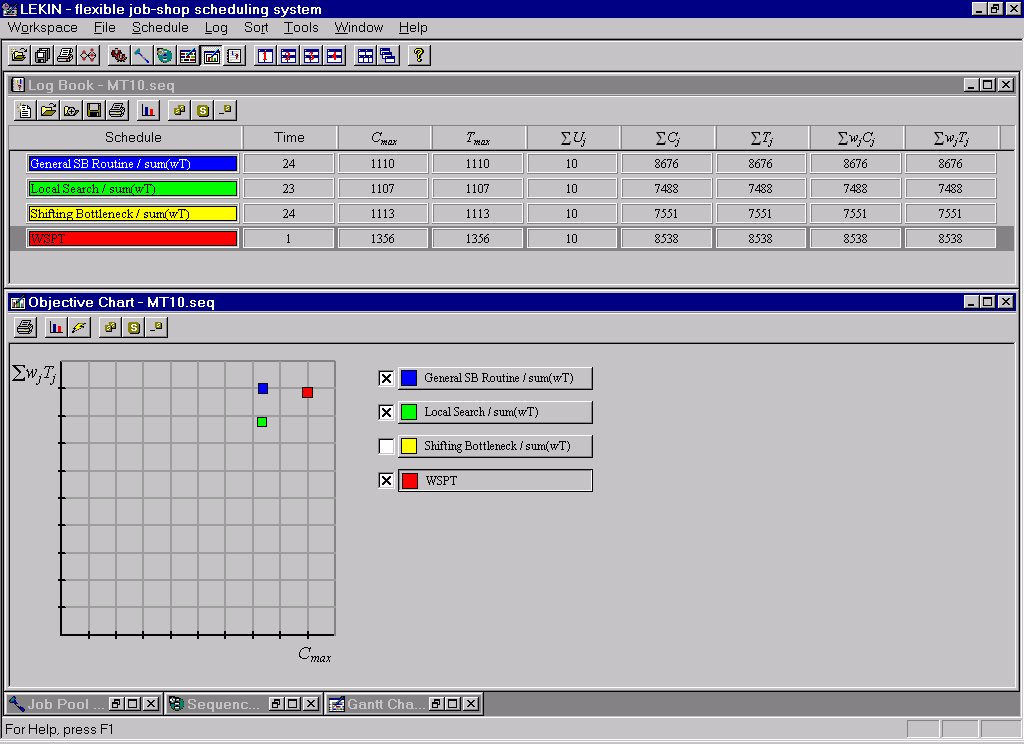Click the hammer icon in main toolbar
Viewport: 1024px width, 744px height.
pyautogui.click(x=141, y=56)
